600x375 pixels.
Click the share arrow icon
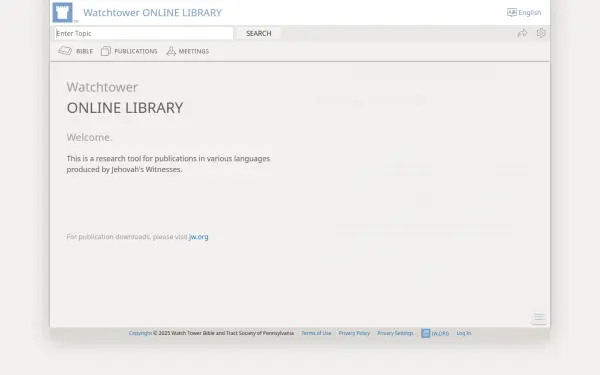click(522, 33)
